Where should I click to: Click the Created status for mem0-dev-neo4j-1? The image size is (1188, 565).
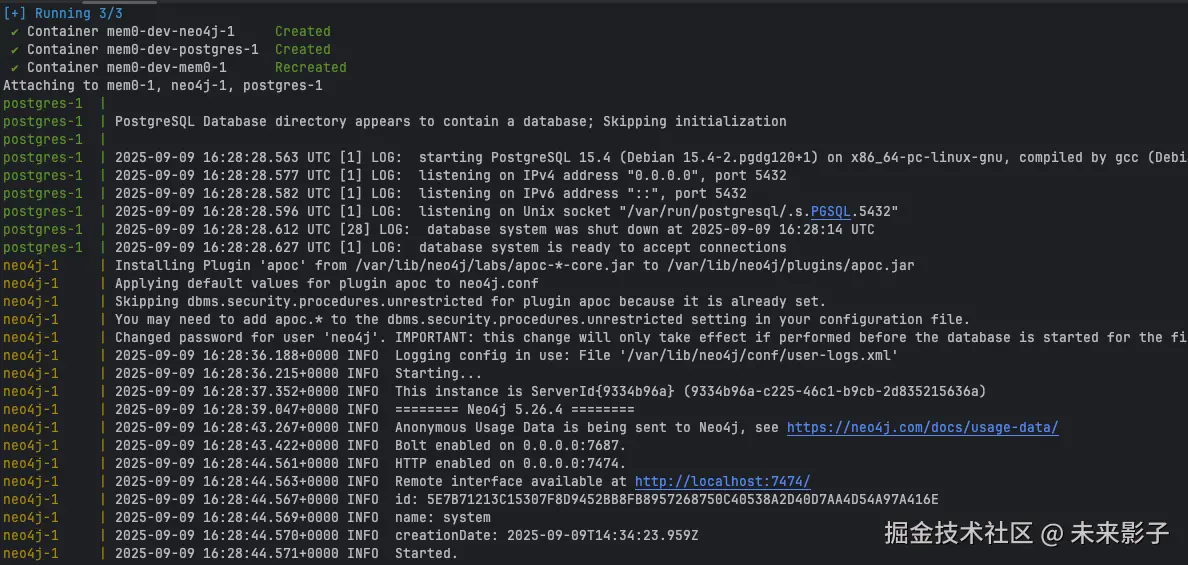(x=302, y=32)
